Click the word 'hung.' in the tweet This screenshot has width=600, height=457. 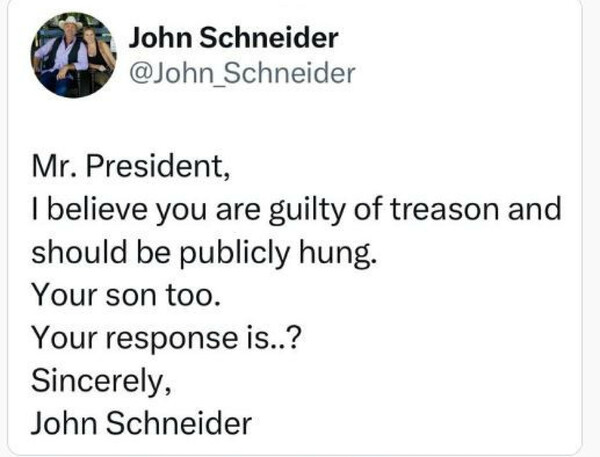coord(338,253)
